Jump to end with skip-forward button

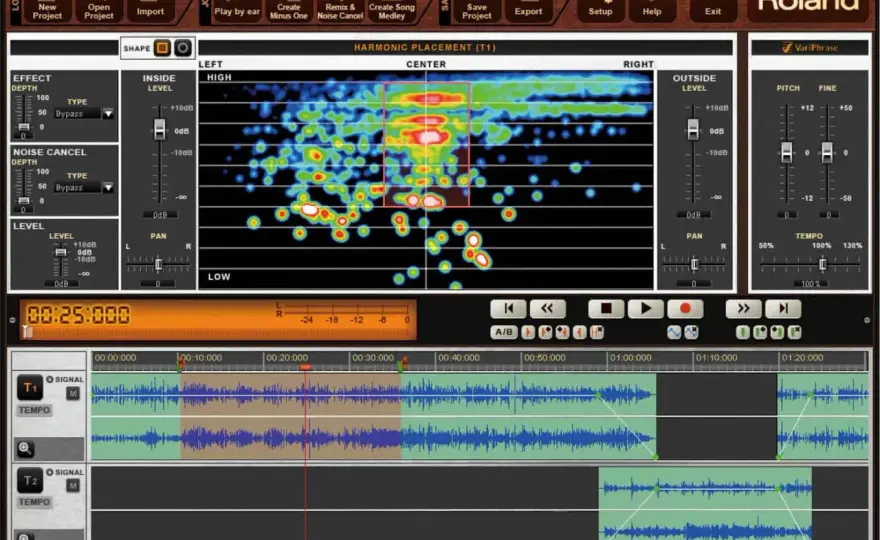pyautogui.click(x=783, y=308)
